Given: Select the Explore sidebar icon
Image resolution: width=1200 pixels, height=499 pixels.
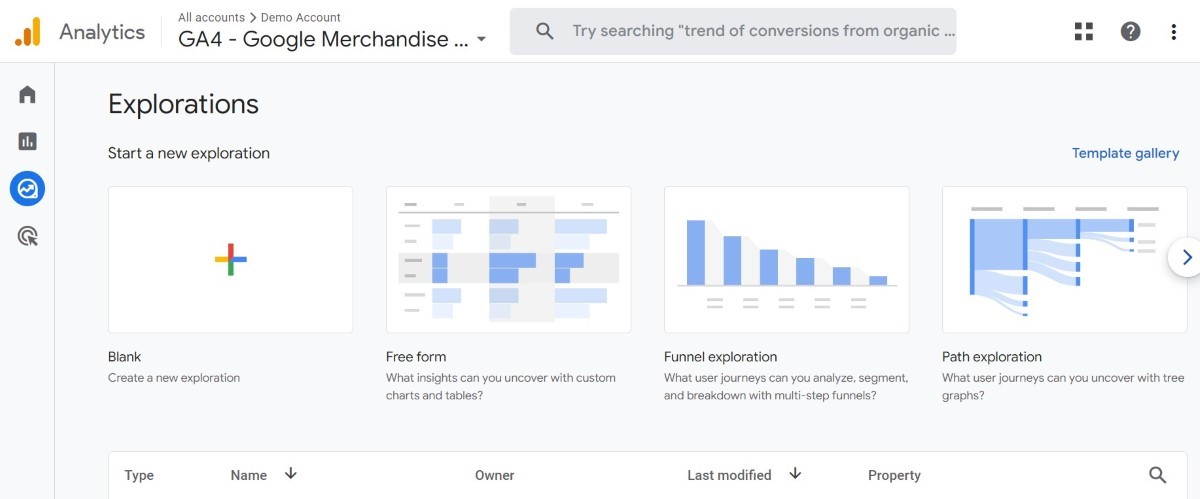Looking at the screenshot, I should (27, 188).
